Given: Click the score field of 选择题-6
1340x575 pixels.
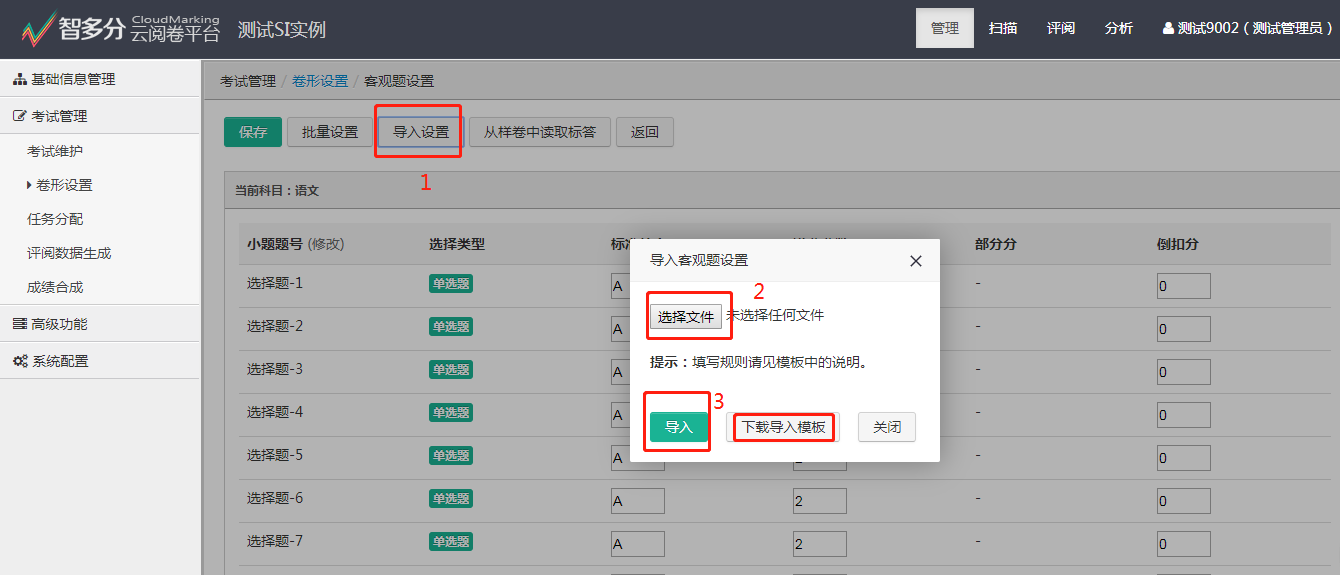Looking at the screenshot, I should pyautogui.click(x=820, y=501).
